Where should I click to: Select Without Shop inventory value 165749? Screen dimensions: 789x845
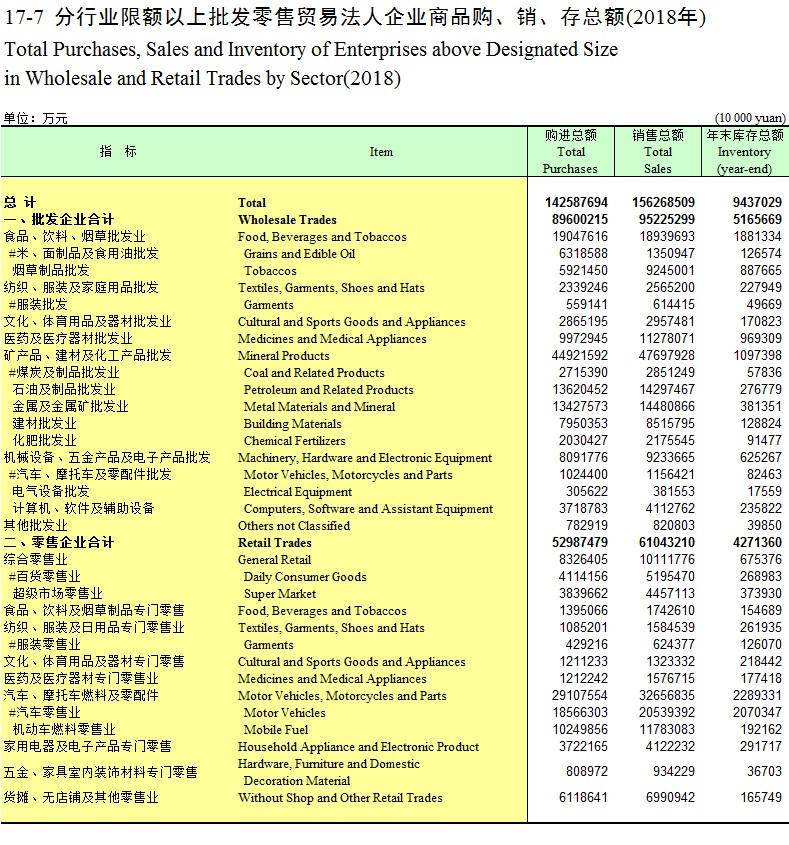(x=760, y=798)
